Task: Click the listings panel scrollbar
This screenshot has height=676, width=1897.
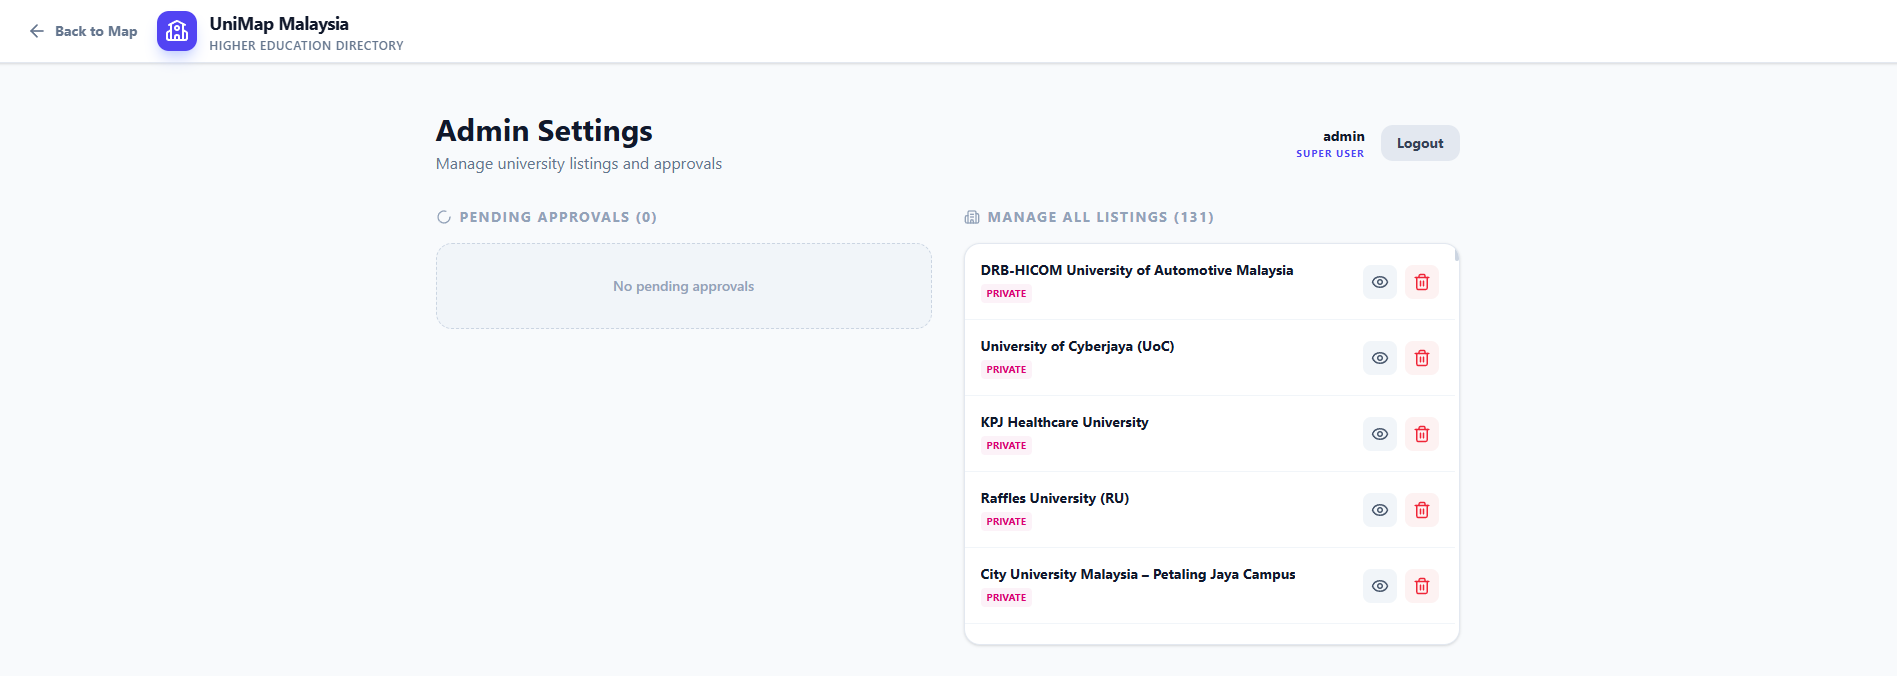Action: click(1456, 256)
